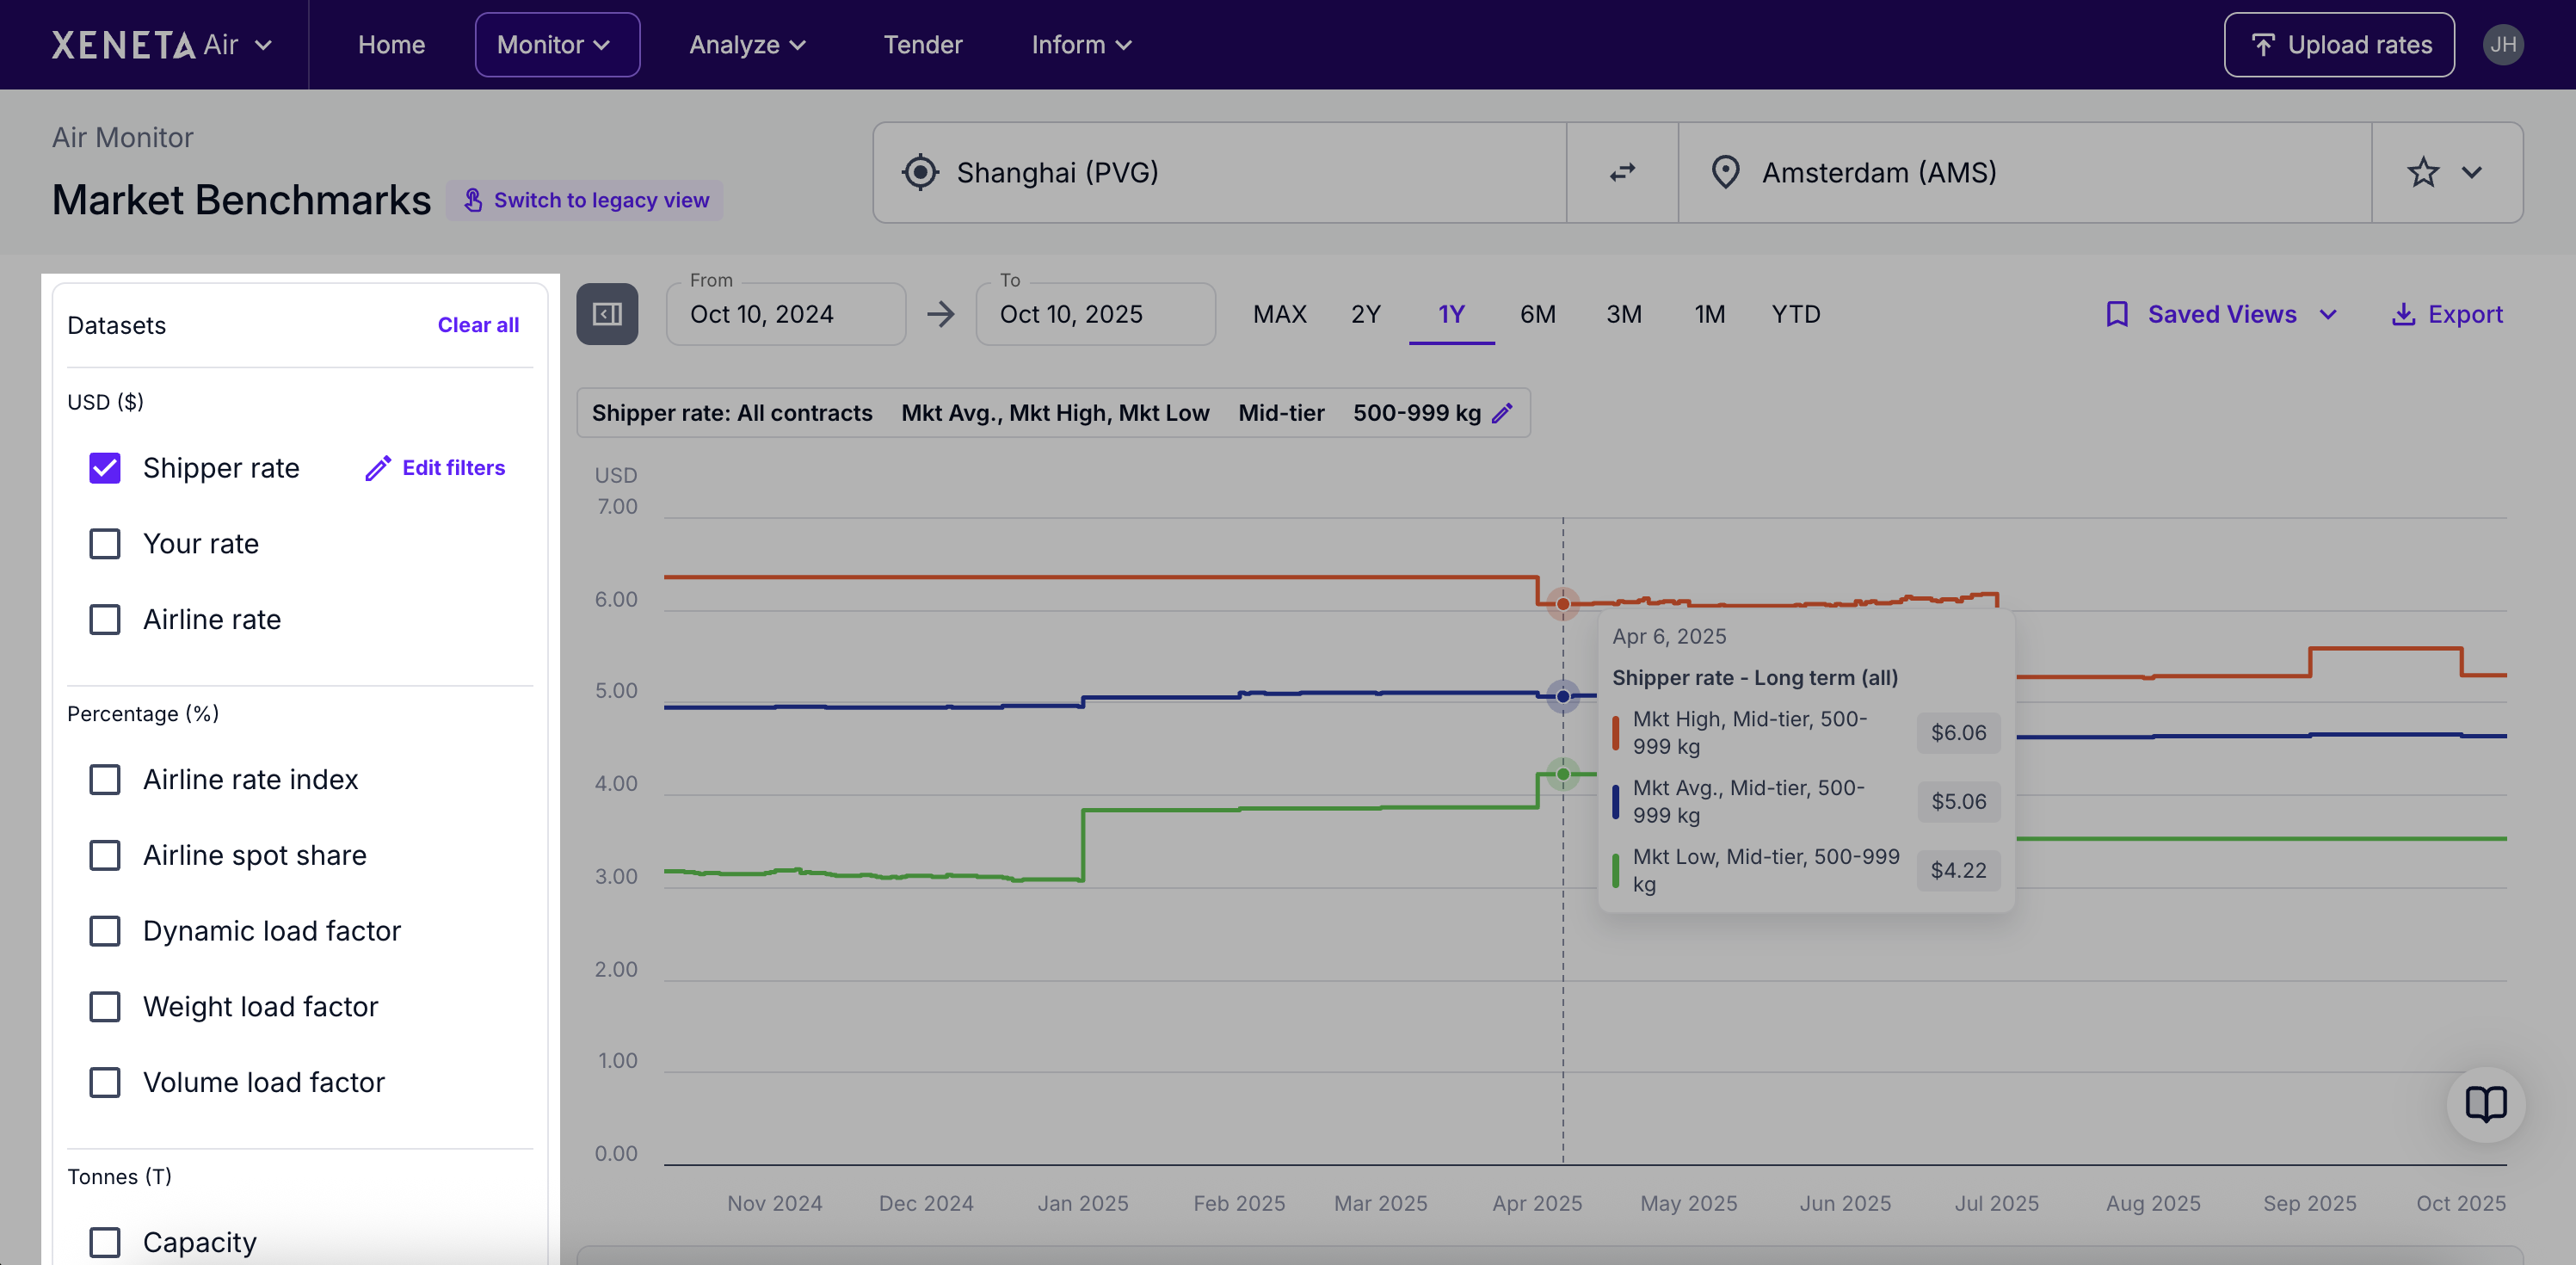Click the From date field Oct 10, 2024

pos(785,314)
